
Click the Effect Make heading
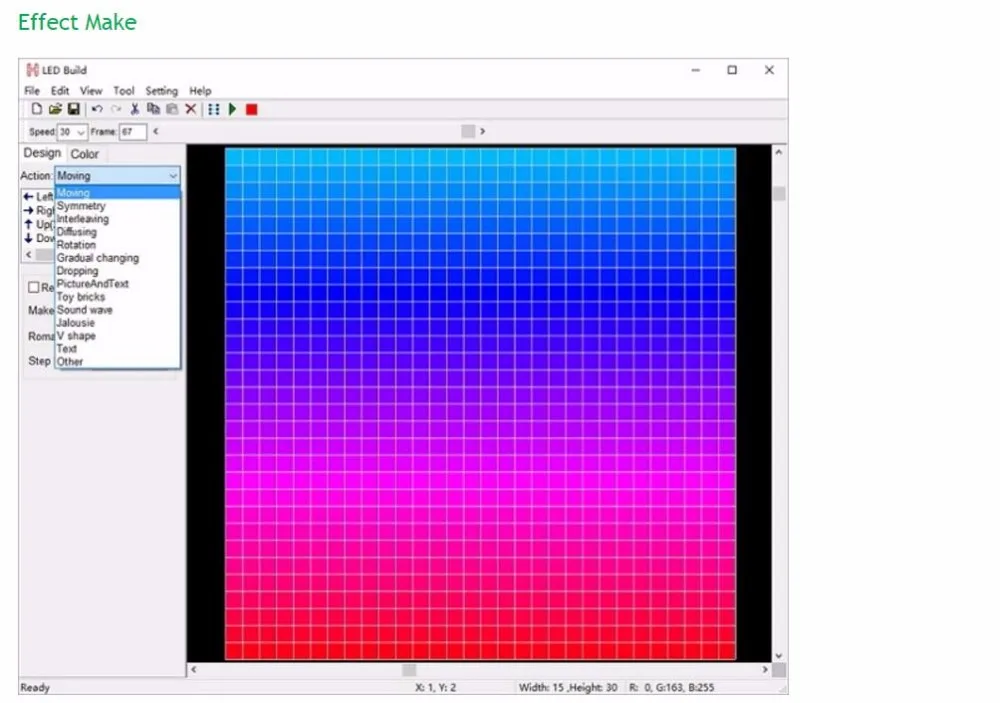pyautogui.click(x=77, y=22)
